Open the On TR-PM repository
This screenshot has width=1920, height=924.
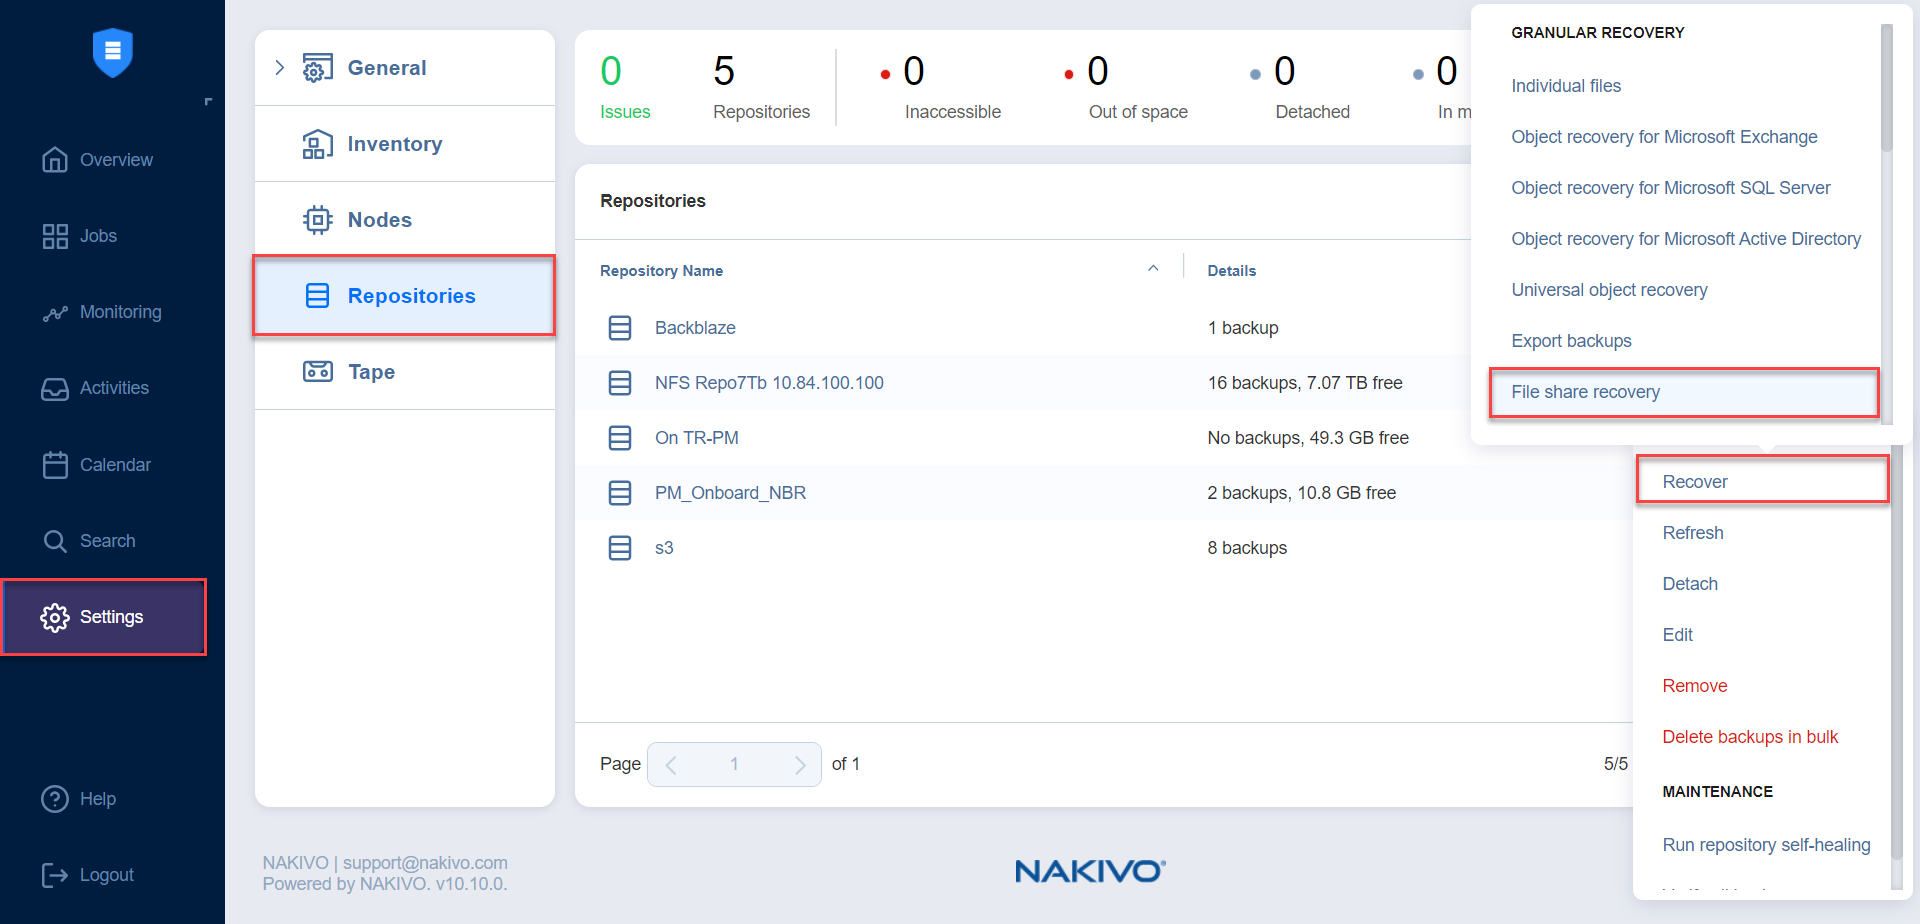[697, 438]
